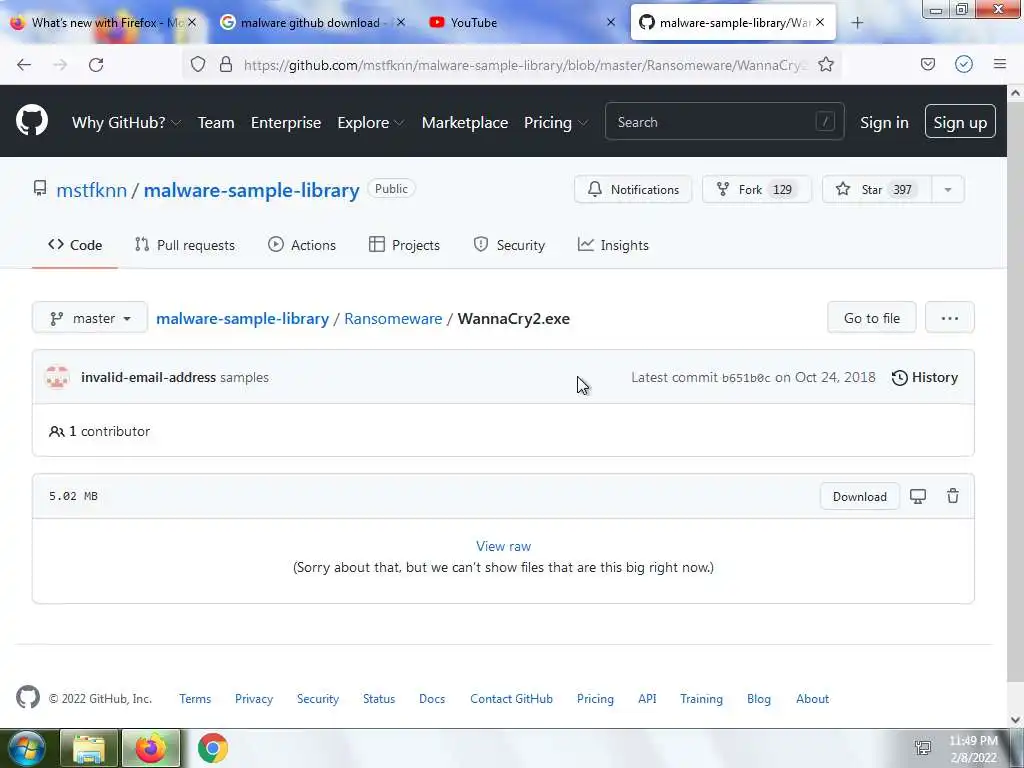The height and width of the screenshot is (768, 1024).
Task: Click the network tray icon
Action: click(x=923, y=749)
